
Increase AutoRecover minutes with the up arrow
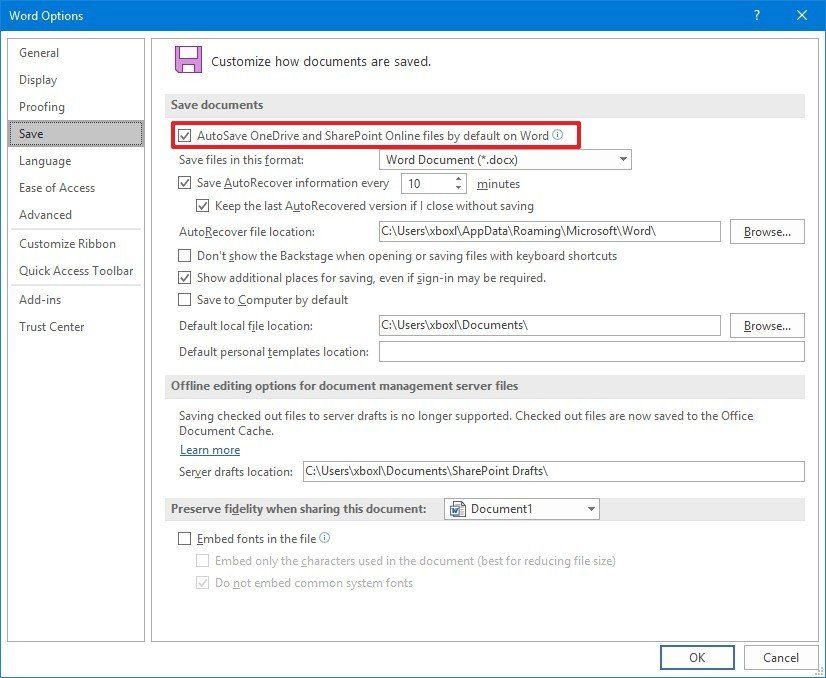(458, 178)
